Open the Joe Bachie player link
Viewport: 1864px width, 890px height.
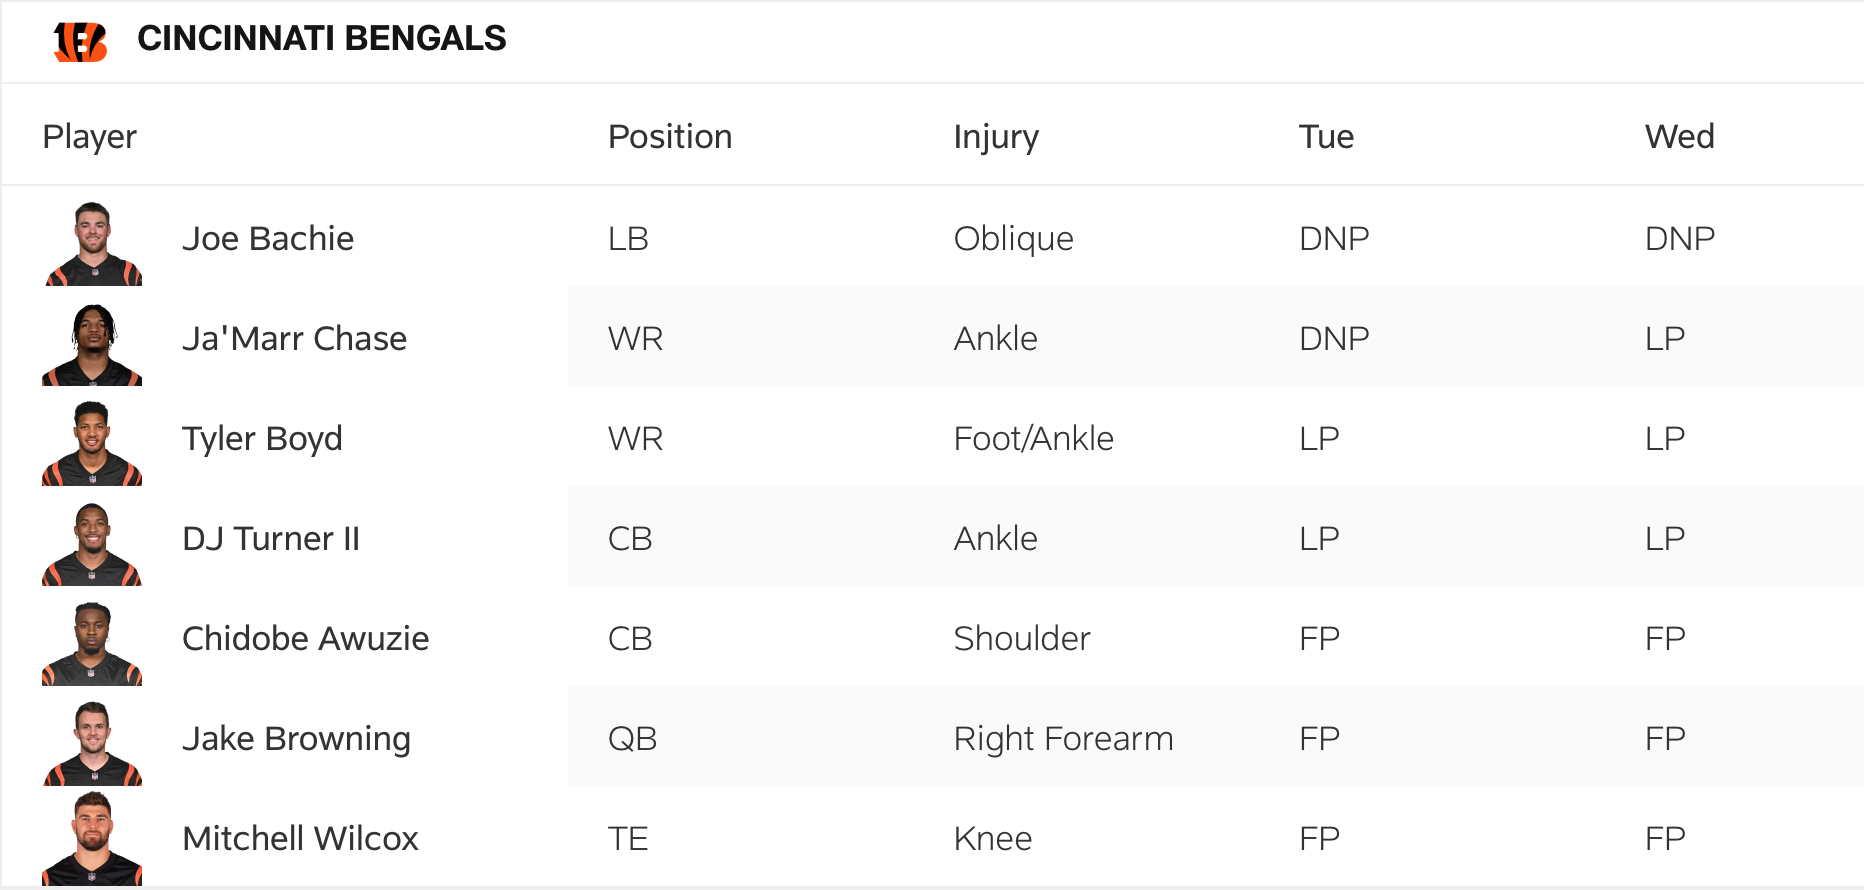tap(268, 239)
